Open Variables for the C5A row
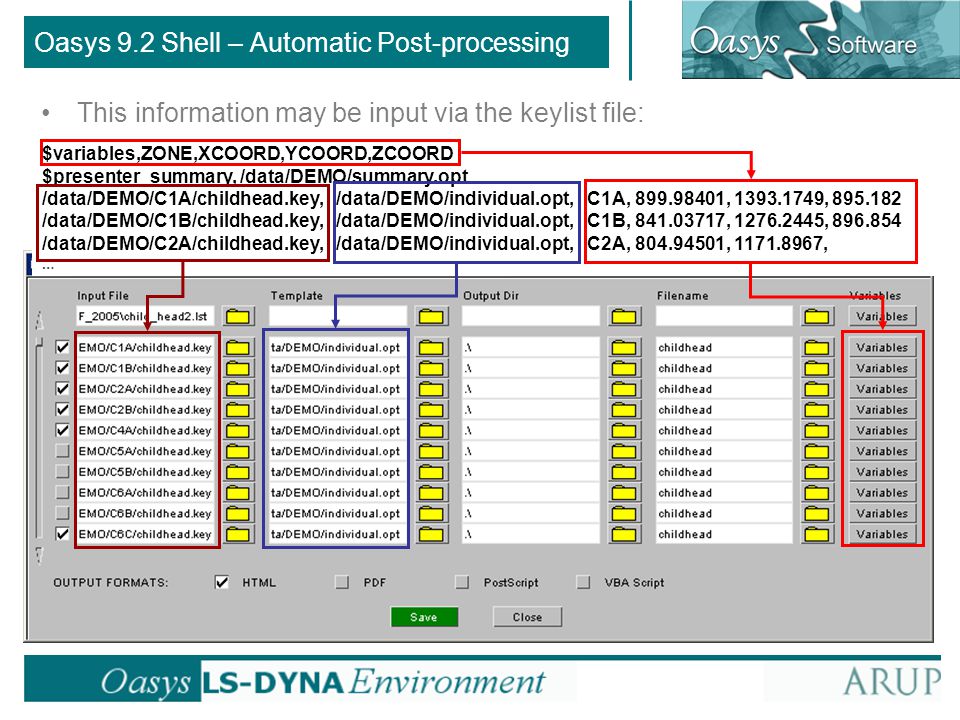The image size is (960, 720). [882, 452]
